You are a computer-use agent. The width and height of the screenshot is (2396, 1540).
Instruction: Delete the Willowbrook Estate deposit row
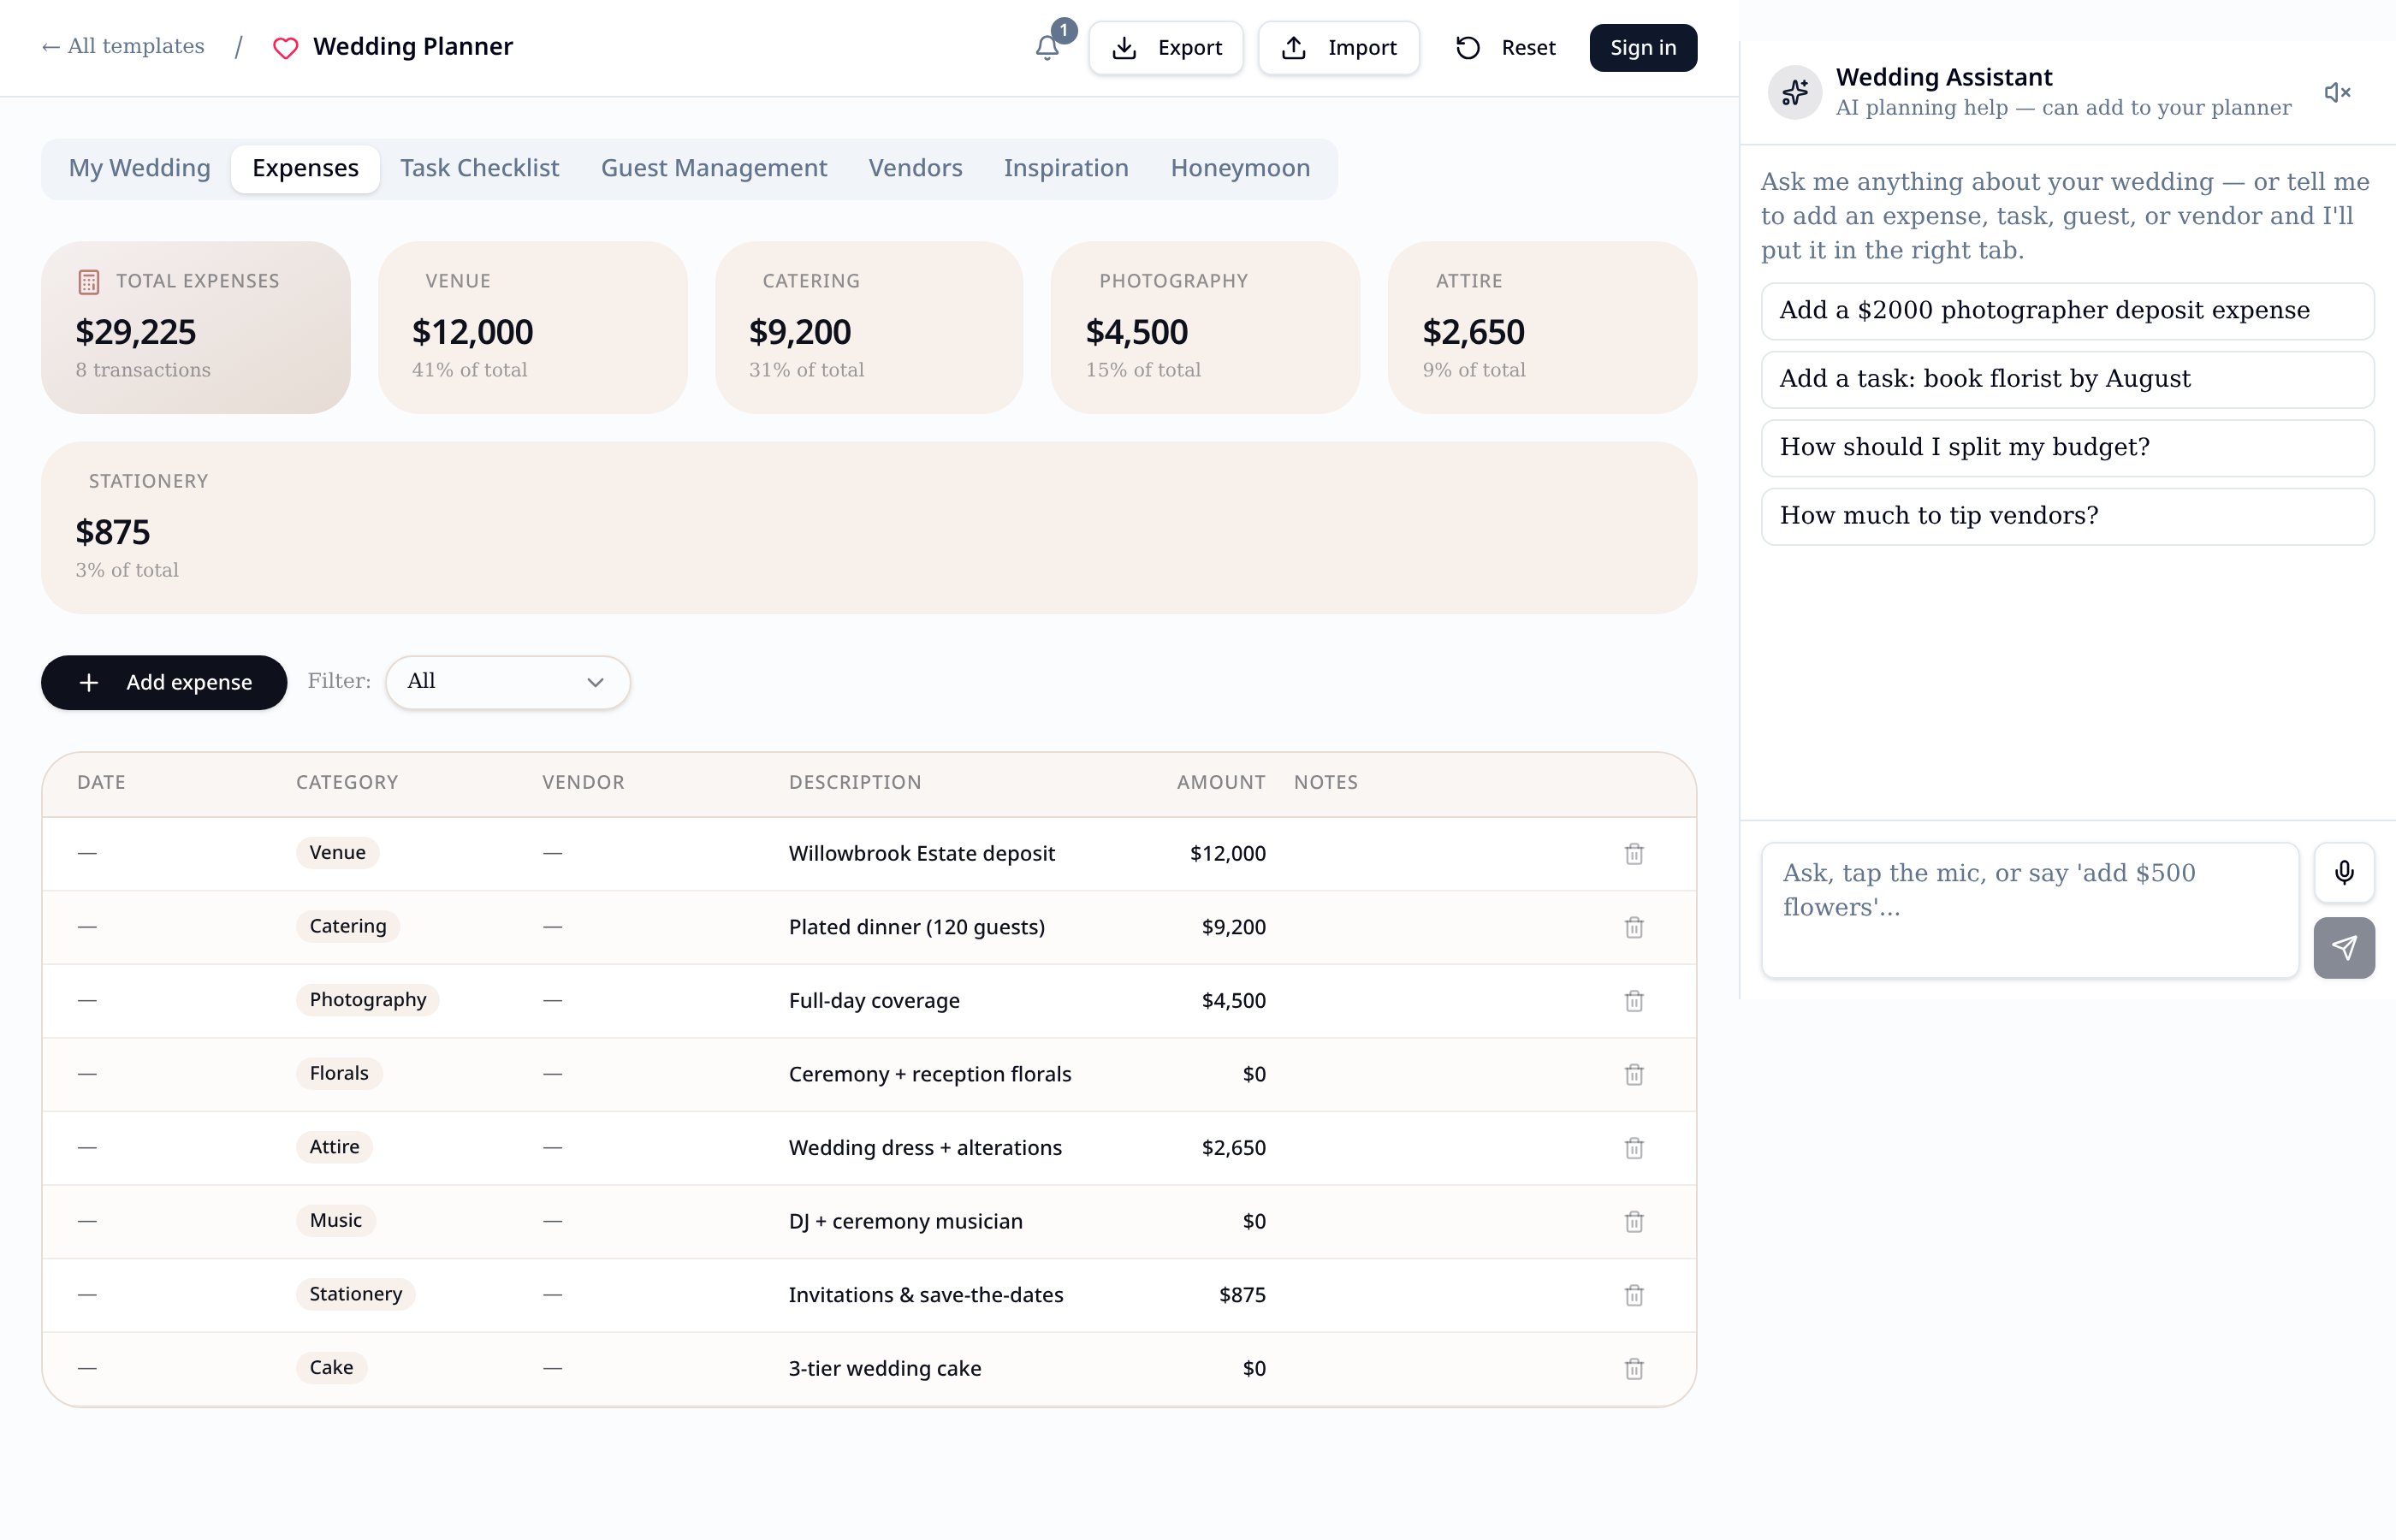coord(1634,854)
